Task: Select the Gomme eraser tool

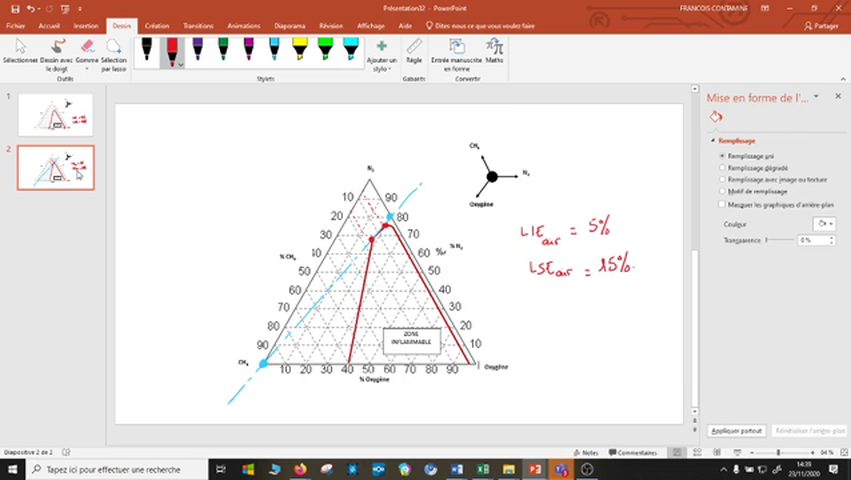Action: [x=86, y=48]
